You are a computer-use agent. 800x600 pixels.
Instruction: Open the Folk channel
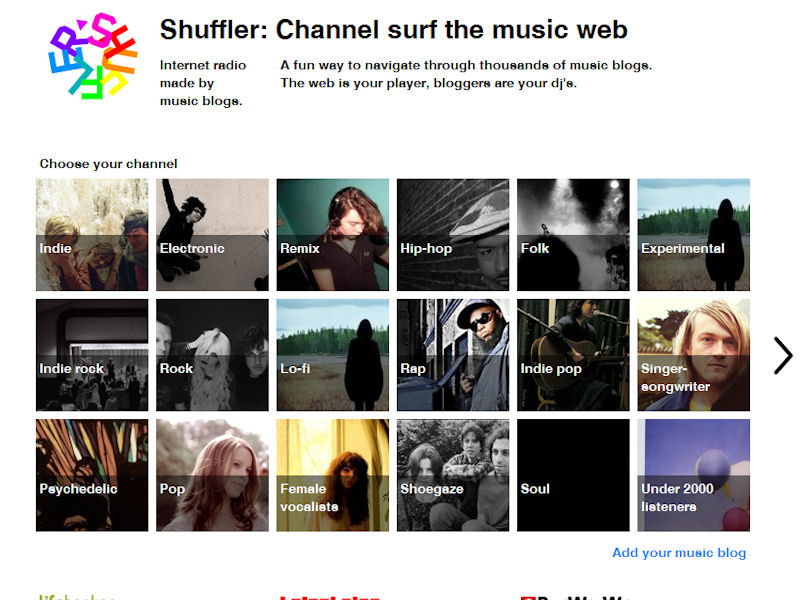pyautogui.click(x=573, y=235)
